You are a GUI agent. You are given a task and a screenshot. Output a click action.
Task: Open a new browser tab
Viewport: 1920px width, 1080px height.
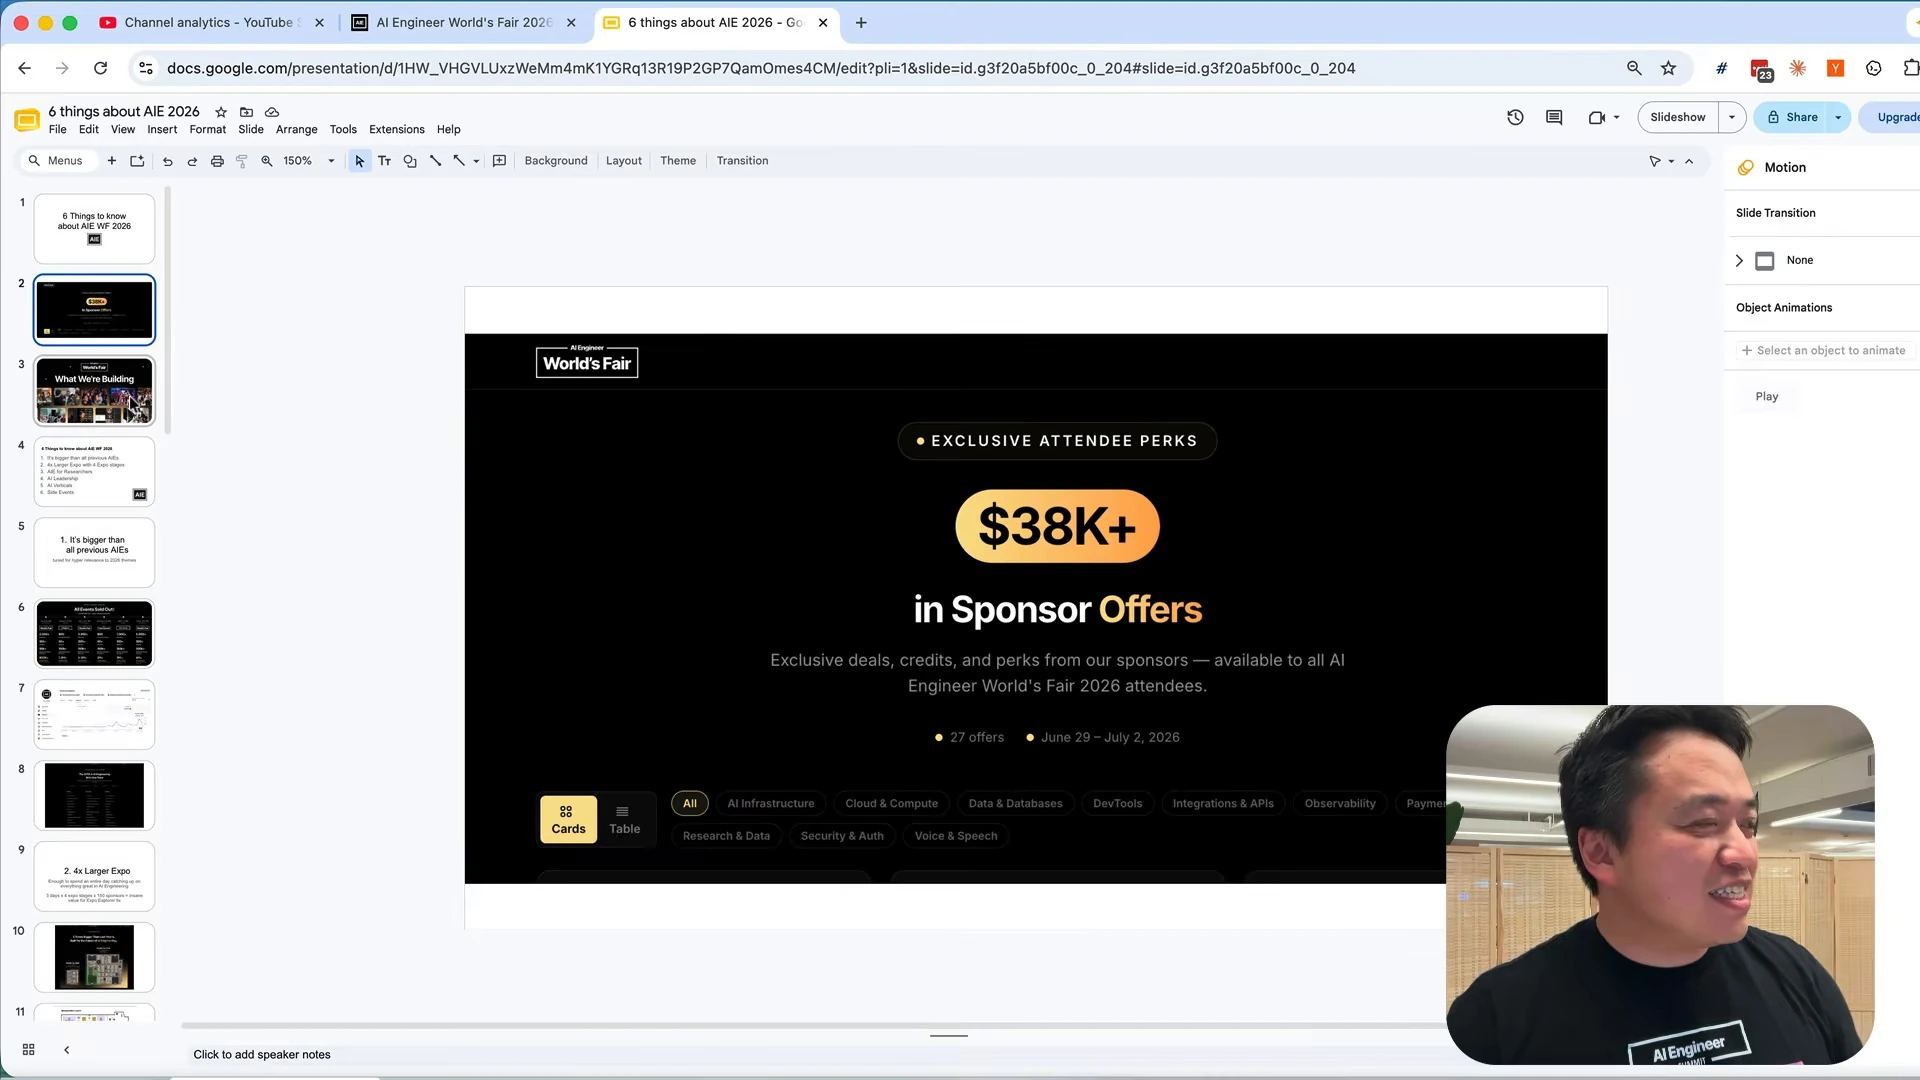pos(861,22)
